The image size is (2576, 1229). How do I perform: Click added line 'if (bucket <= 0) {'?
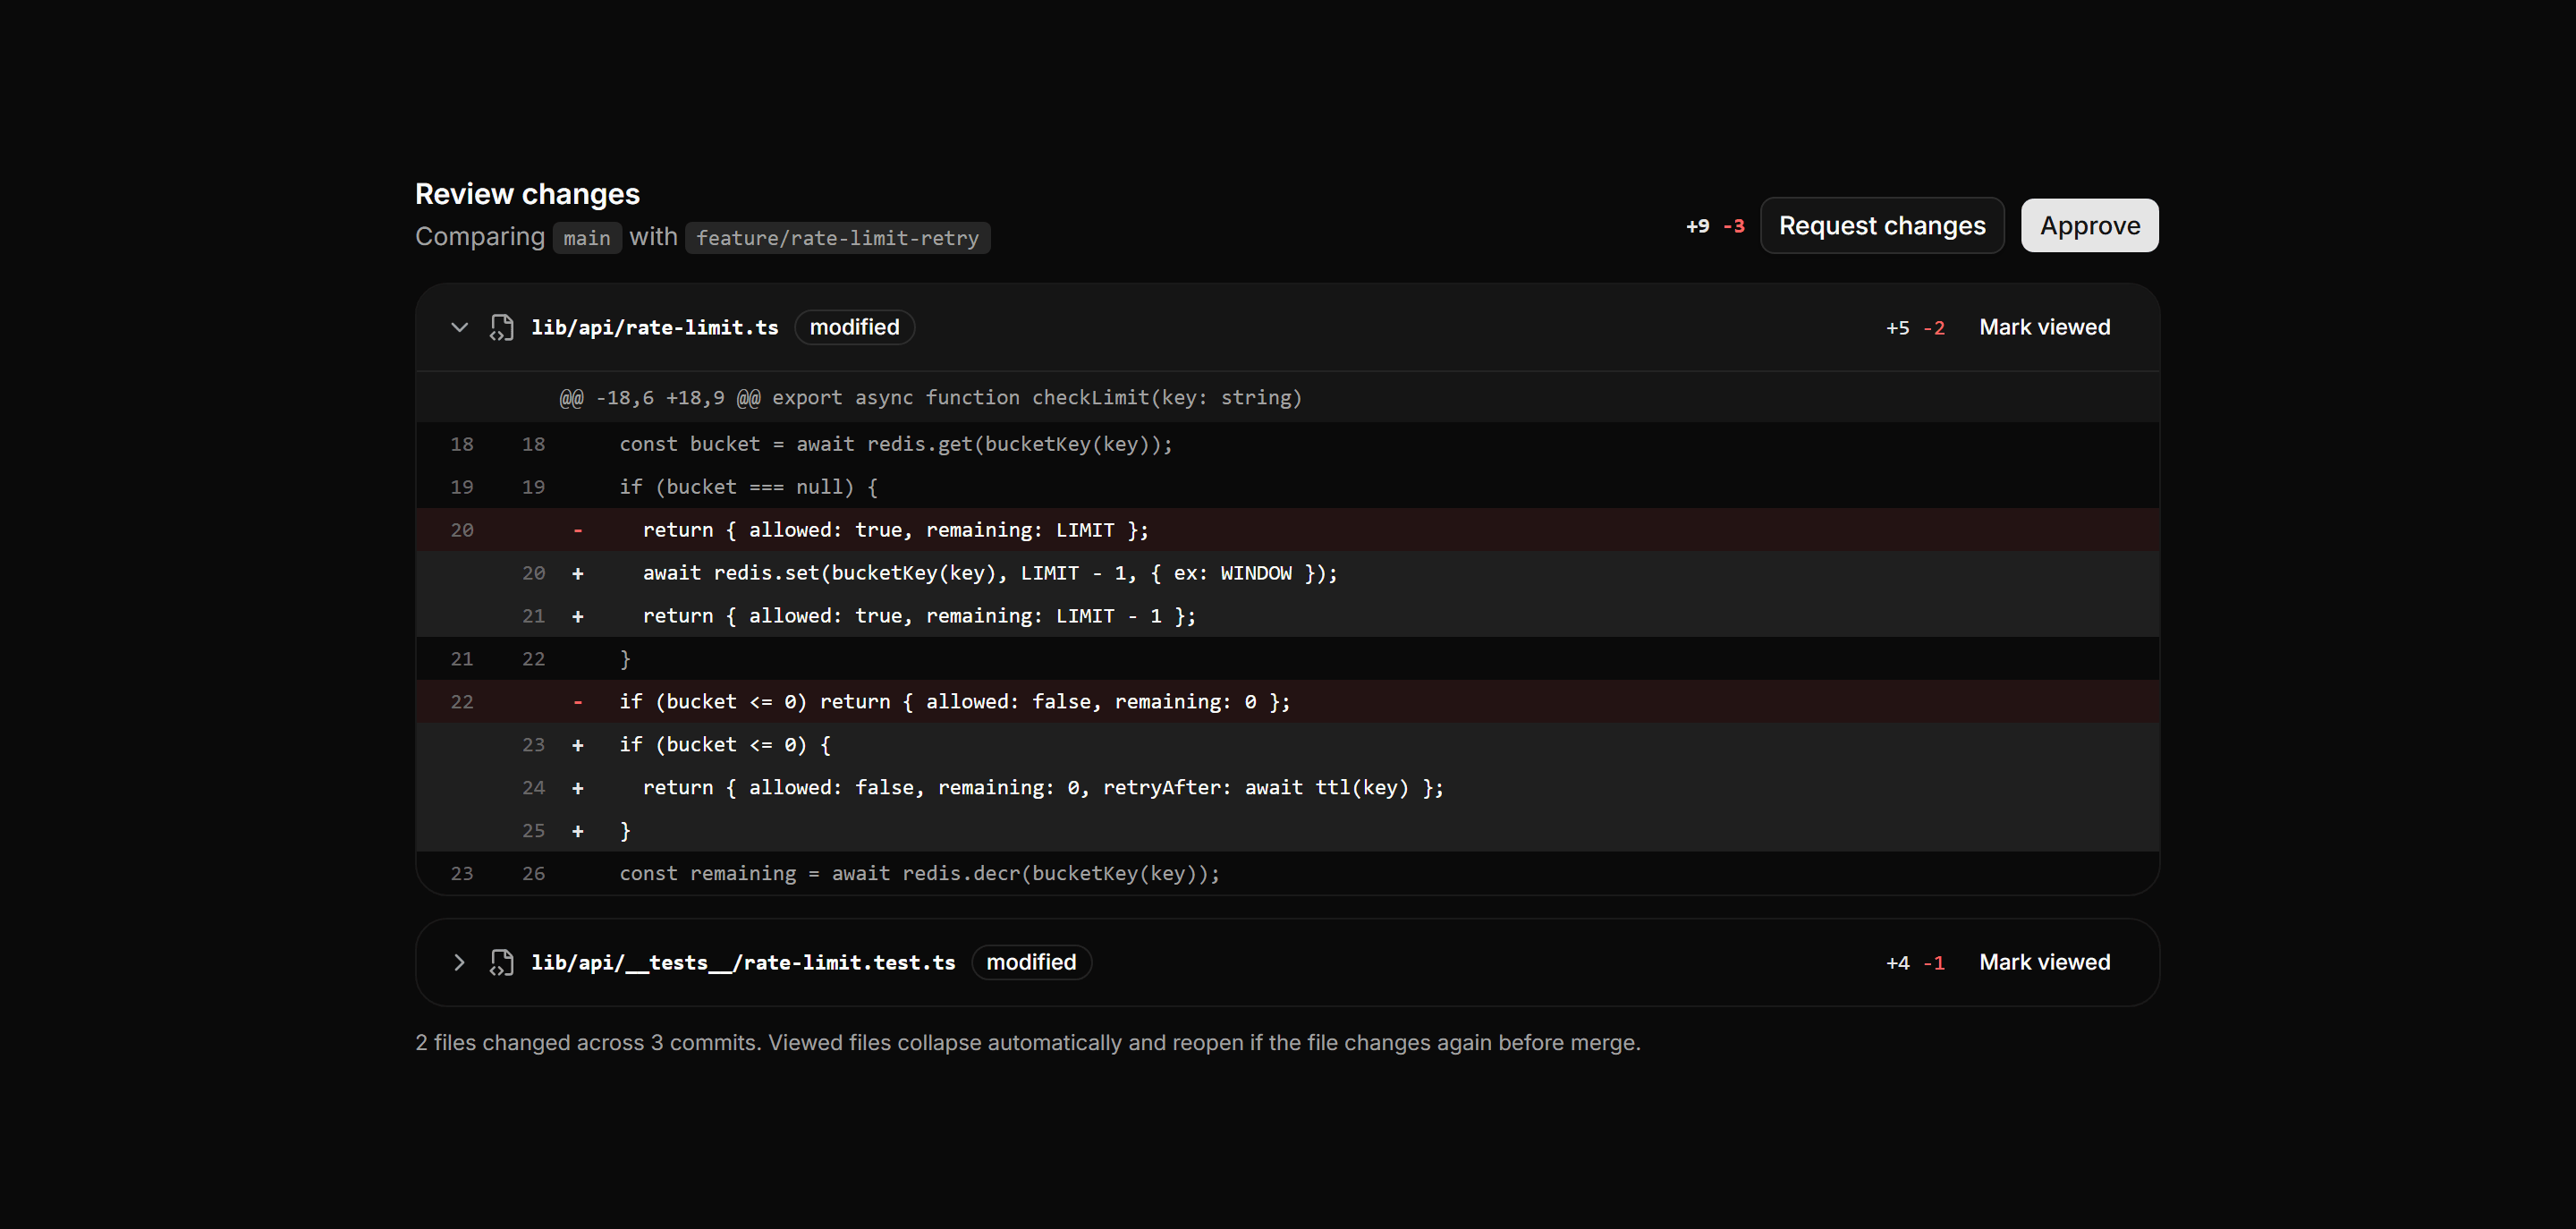coord(1288,745)
